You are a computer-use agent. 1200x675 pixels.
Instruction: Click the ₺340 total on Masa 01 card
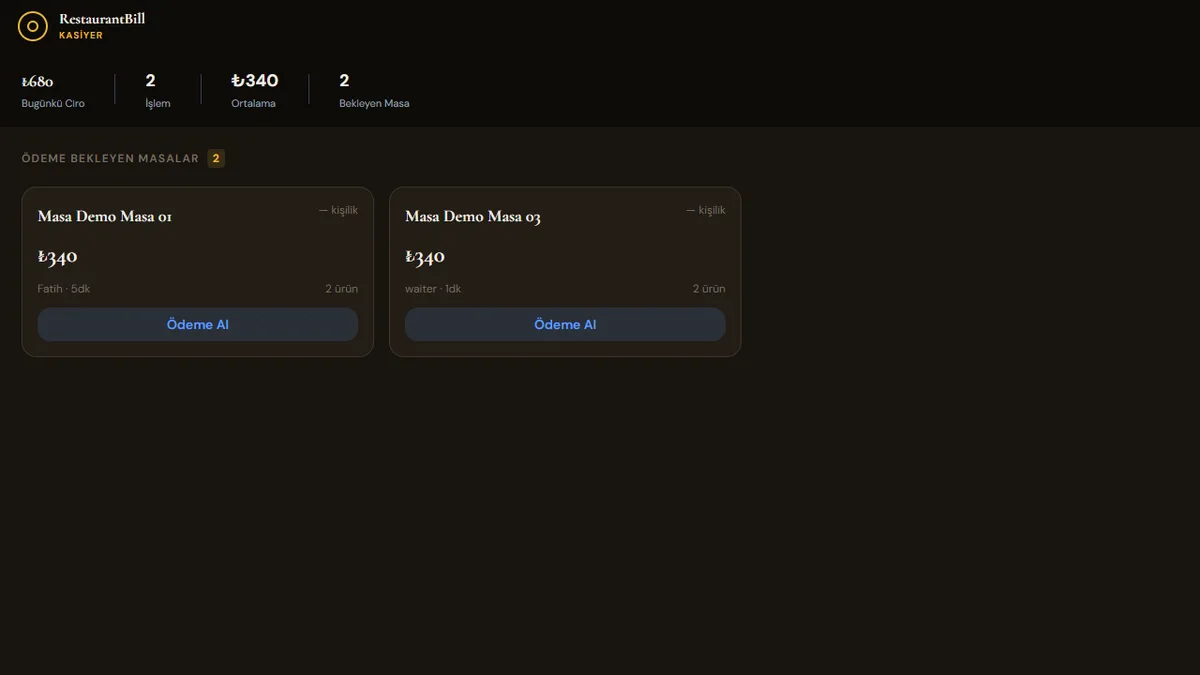(x=58, y=257)
